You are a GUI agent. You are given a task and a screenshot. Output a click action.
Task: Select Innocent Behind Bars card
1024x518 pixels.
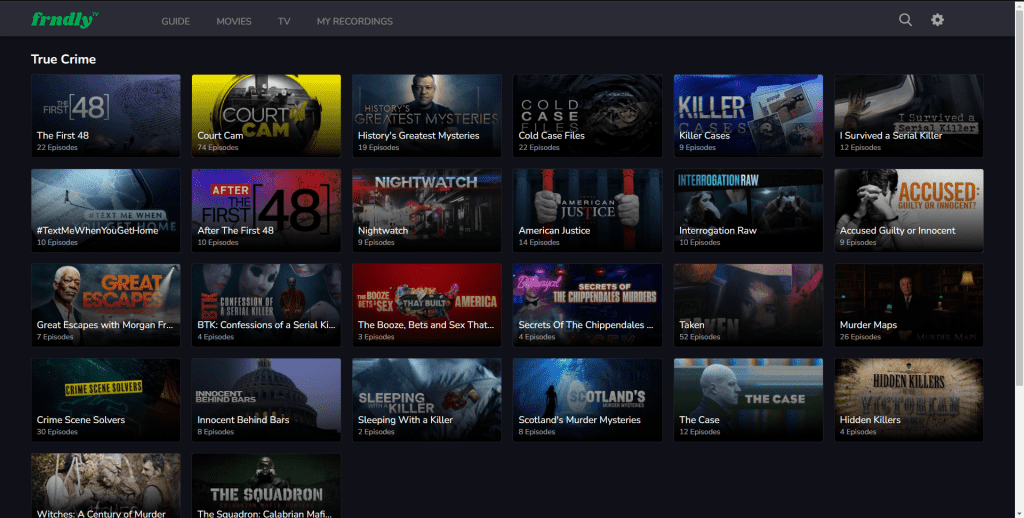pyautogui.click(x=266, y=400)
